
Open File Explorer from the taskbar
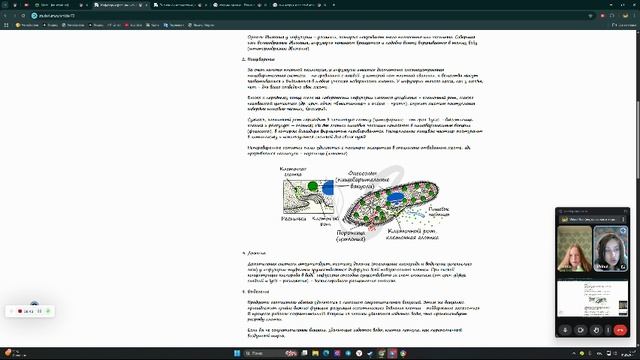pyautogui.click(x=315, y=353)
